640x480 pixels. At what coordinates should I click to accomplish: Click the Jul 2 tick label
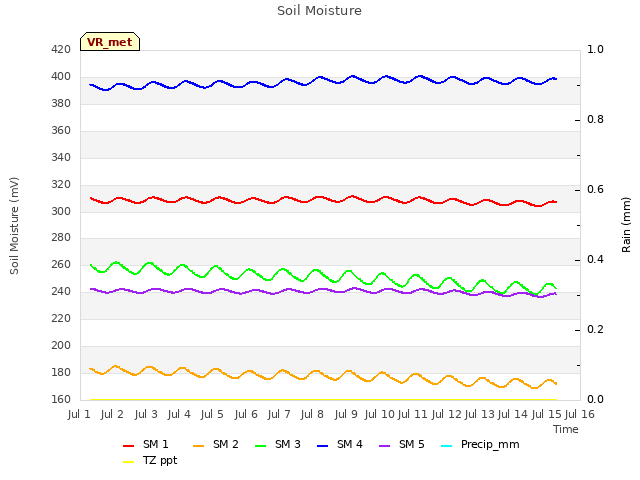click(112, 414)
